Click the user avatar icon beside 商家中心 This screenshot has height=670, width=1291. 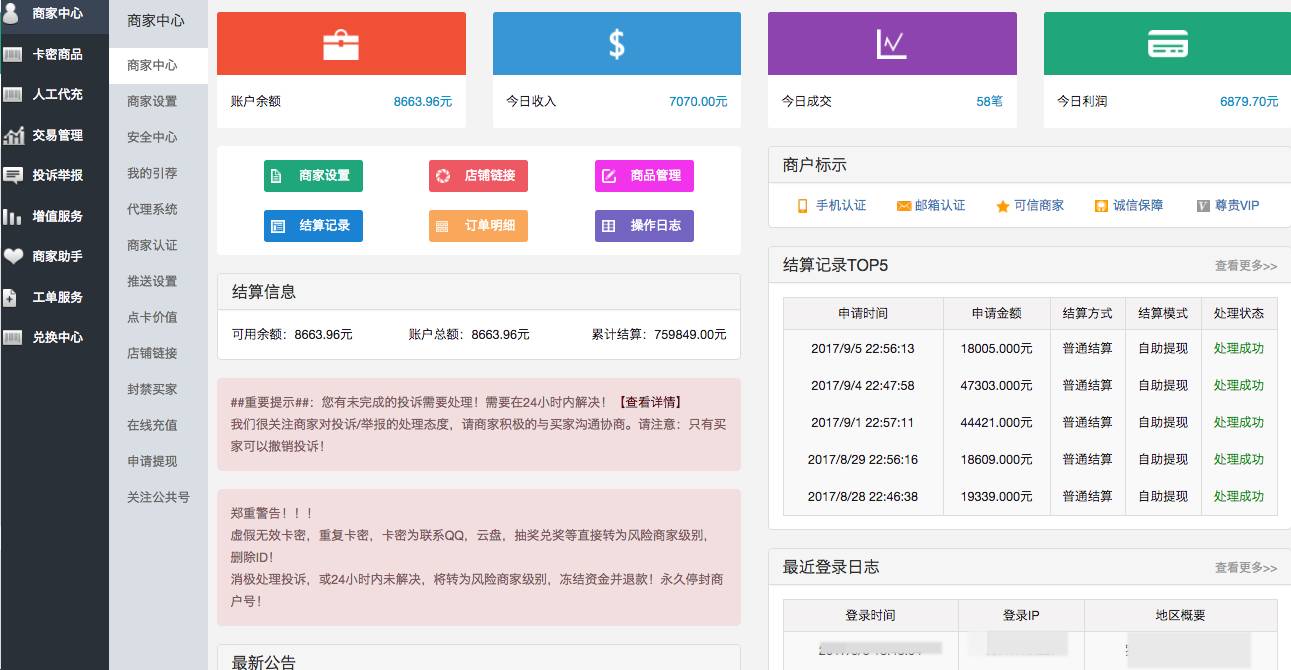[10, 14]
